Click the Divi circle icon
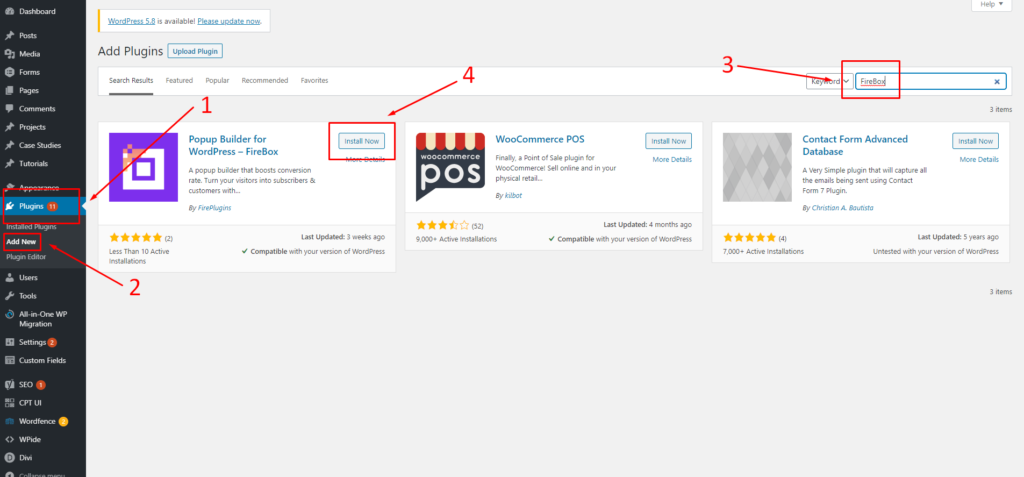This screenshot has height=477, width=1024. (x=9, y=457)
